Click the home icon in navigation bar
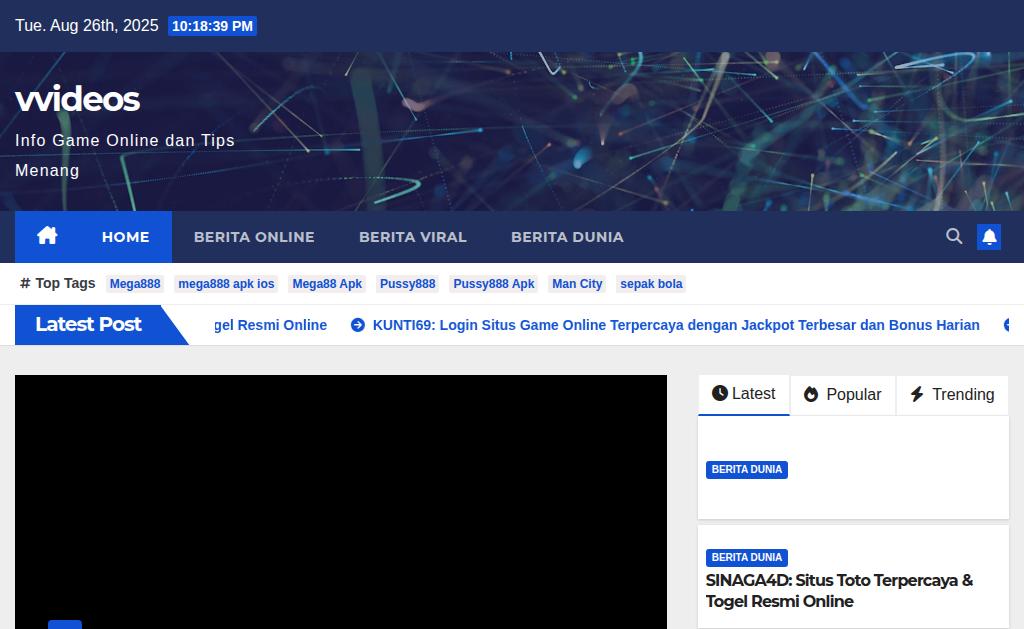Viewport: 1024px width, 629px height. [x=47, y=235]
